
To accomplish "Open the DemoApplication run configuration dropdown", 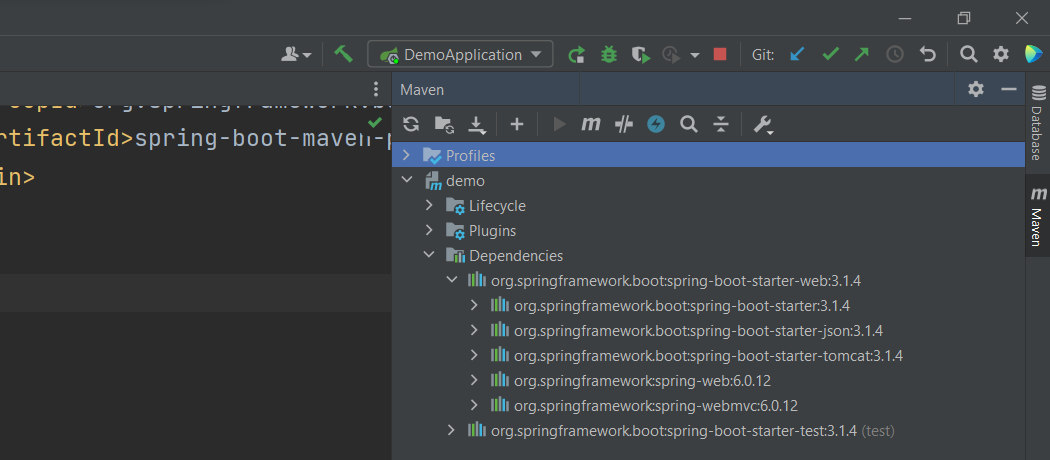I will click(460, 54).
